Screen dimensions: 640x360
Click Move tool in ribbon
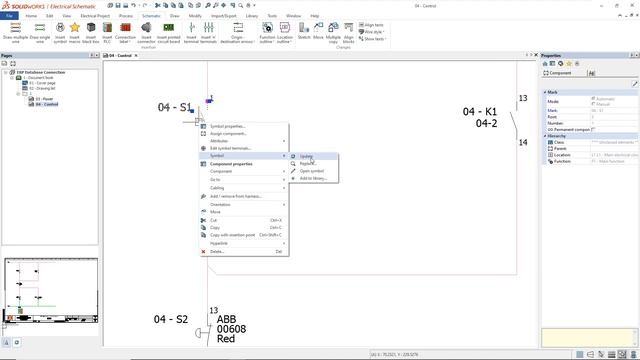coord(318,31)
